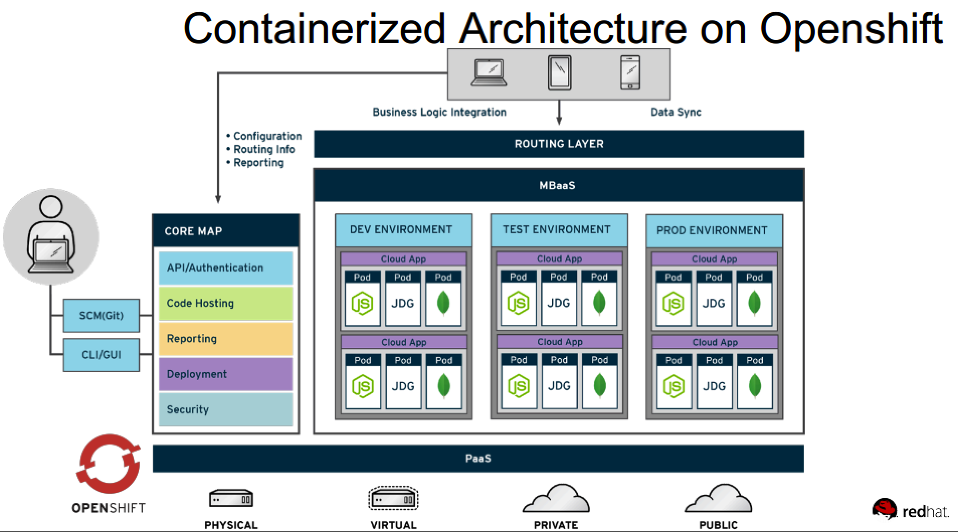Click the developer user avatar with laptop

coord(52,240)
